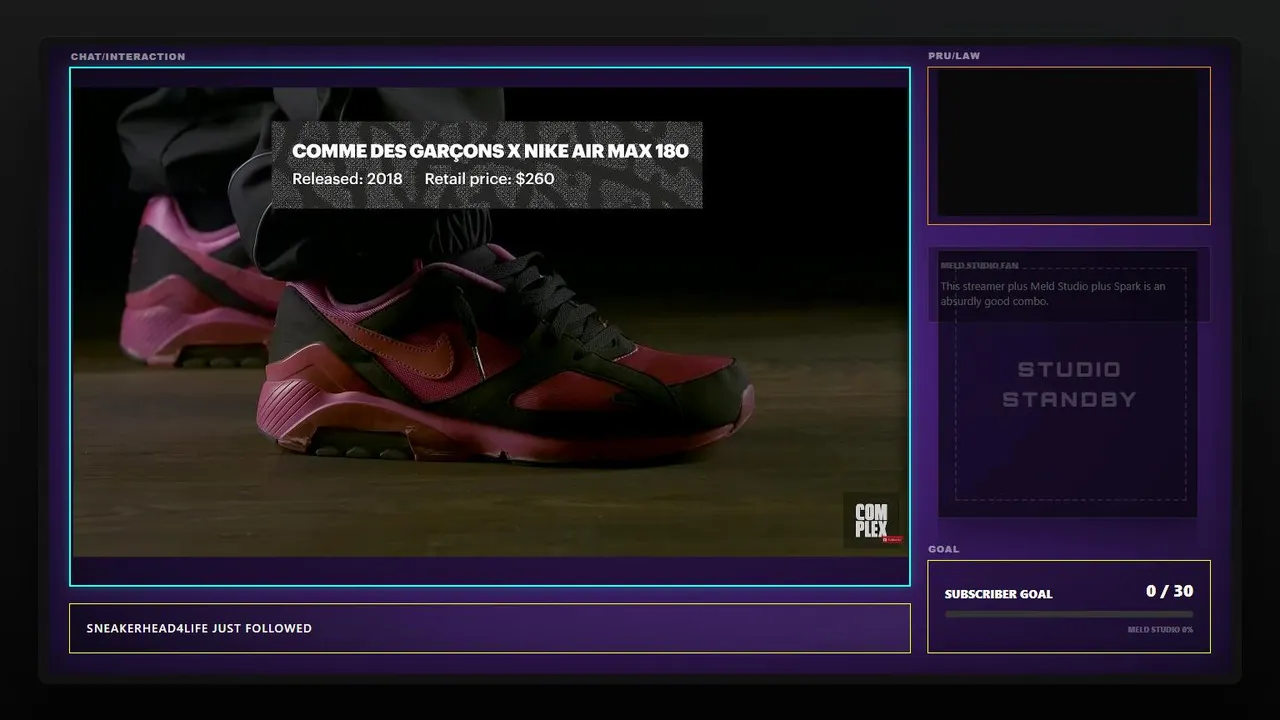The width and height of the screenshot is (1280, 720).
Task: Click the "SUBSCRIBER GOAL" label
Action: coord(998,594)
